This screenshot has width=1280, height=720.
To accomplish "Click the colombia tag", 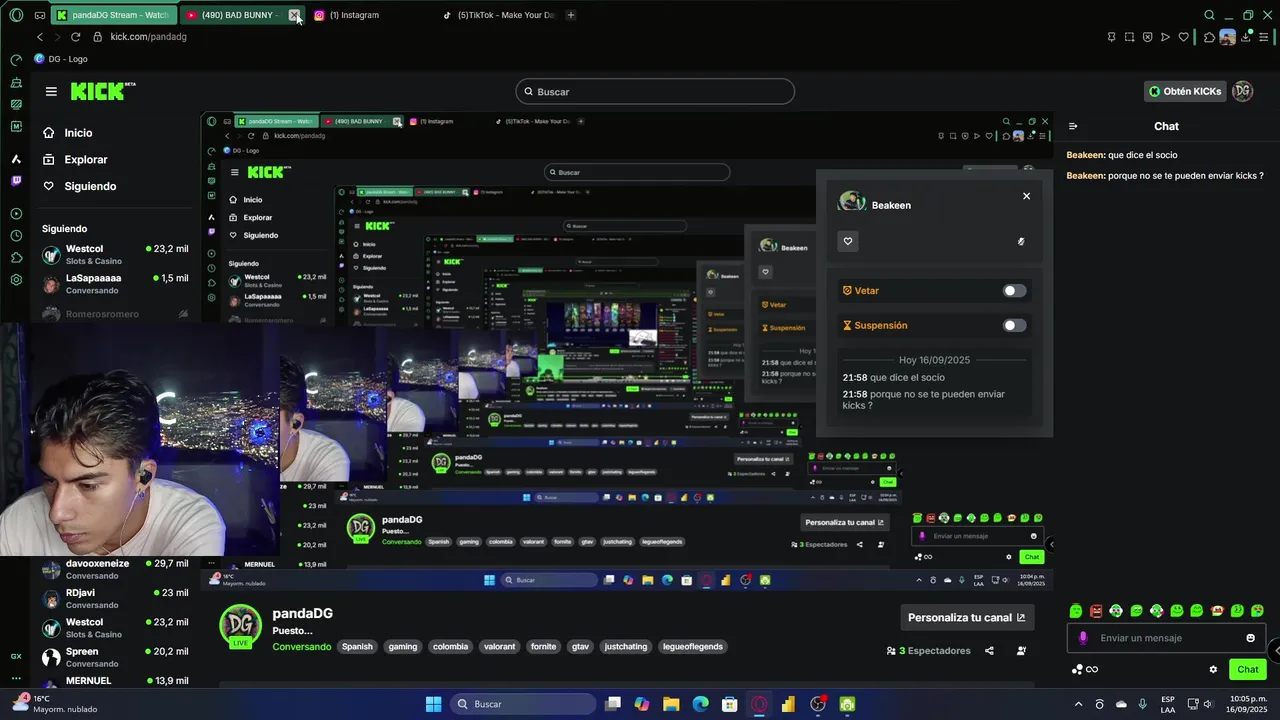I will (x=450, y=647).
